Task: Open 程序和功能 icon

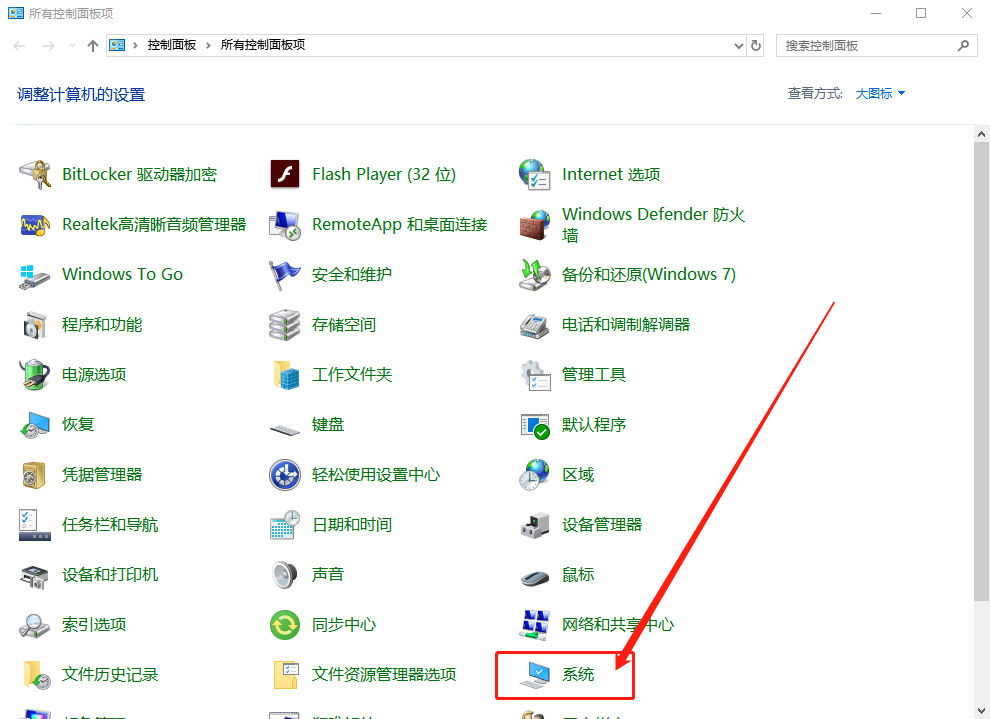Action: pos(35,325)
